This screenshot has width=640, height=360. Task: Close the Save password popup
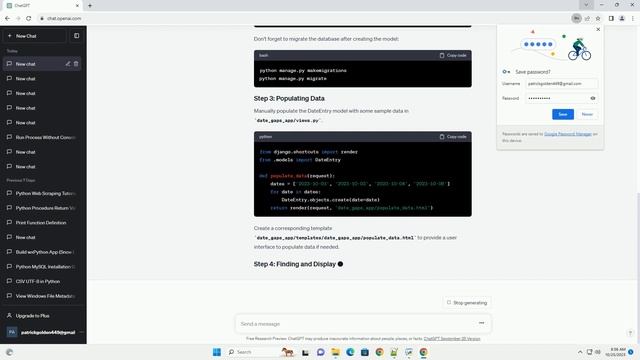(598, 29)
